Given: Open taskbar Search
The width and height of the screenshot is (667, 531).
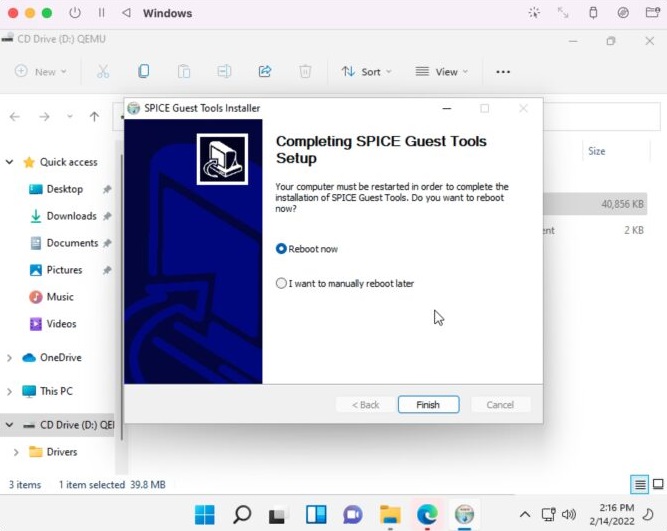Looking at the screenshot, I should pos(242,514).
